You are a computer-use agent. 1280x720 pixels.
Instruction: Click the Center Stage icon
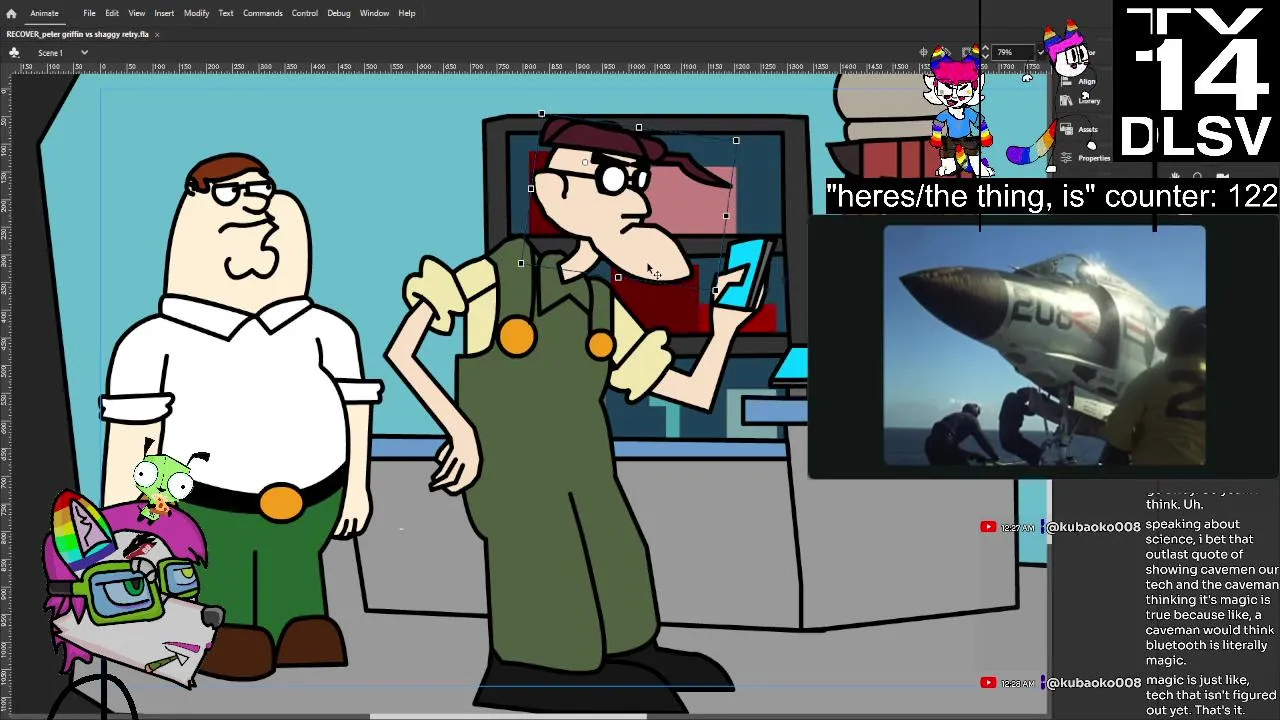[x=924, y=52]
